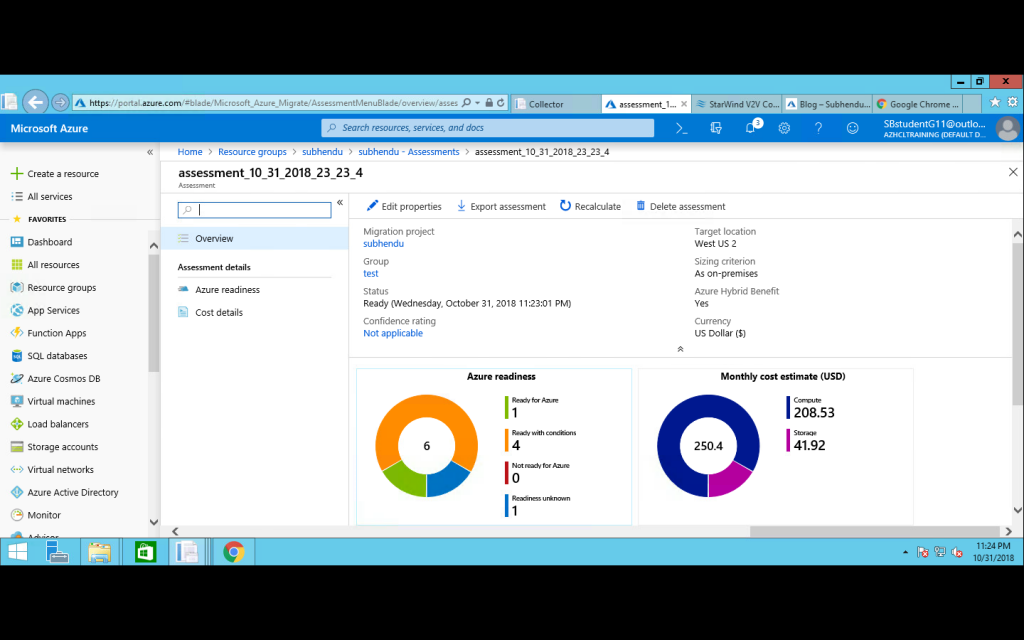Viewport: 1024px width, 640px height.
Task: Go to subhendu - Assessments breadcrumb
Action: tap(409, 152)
